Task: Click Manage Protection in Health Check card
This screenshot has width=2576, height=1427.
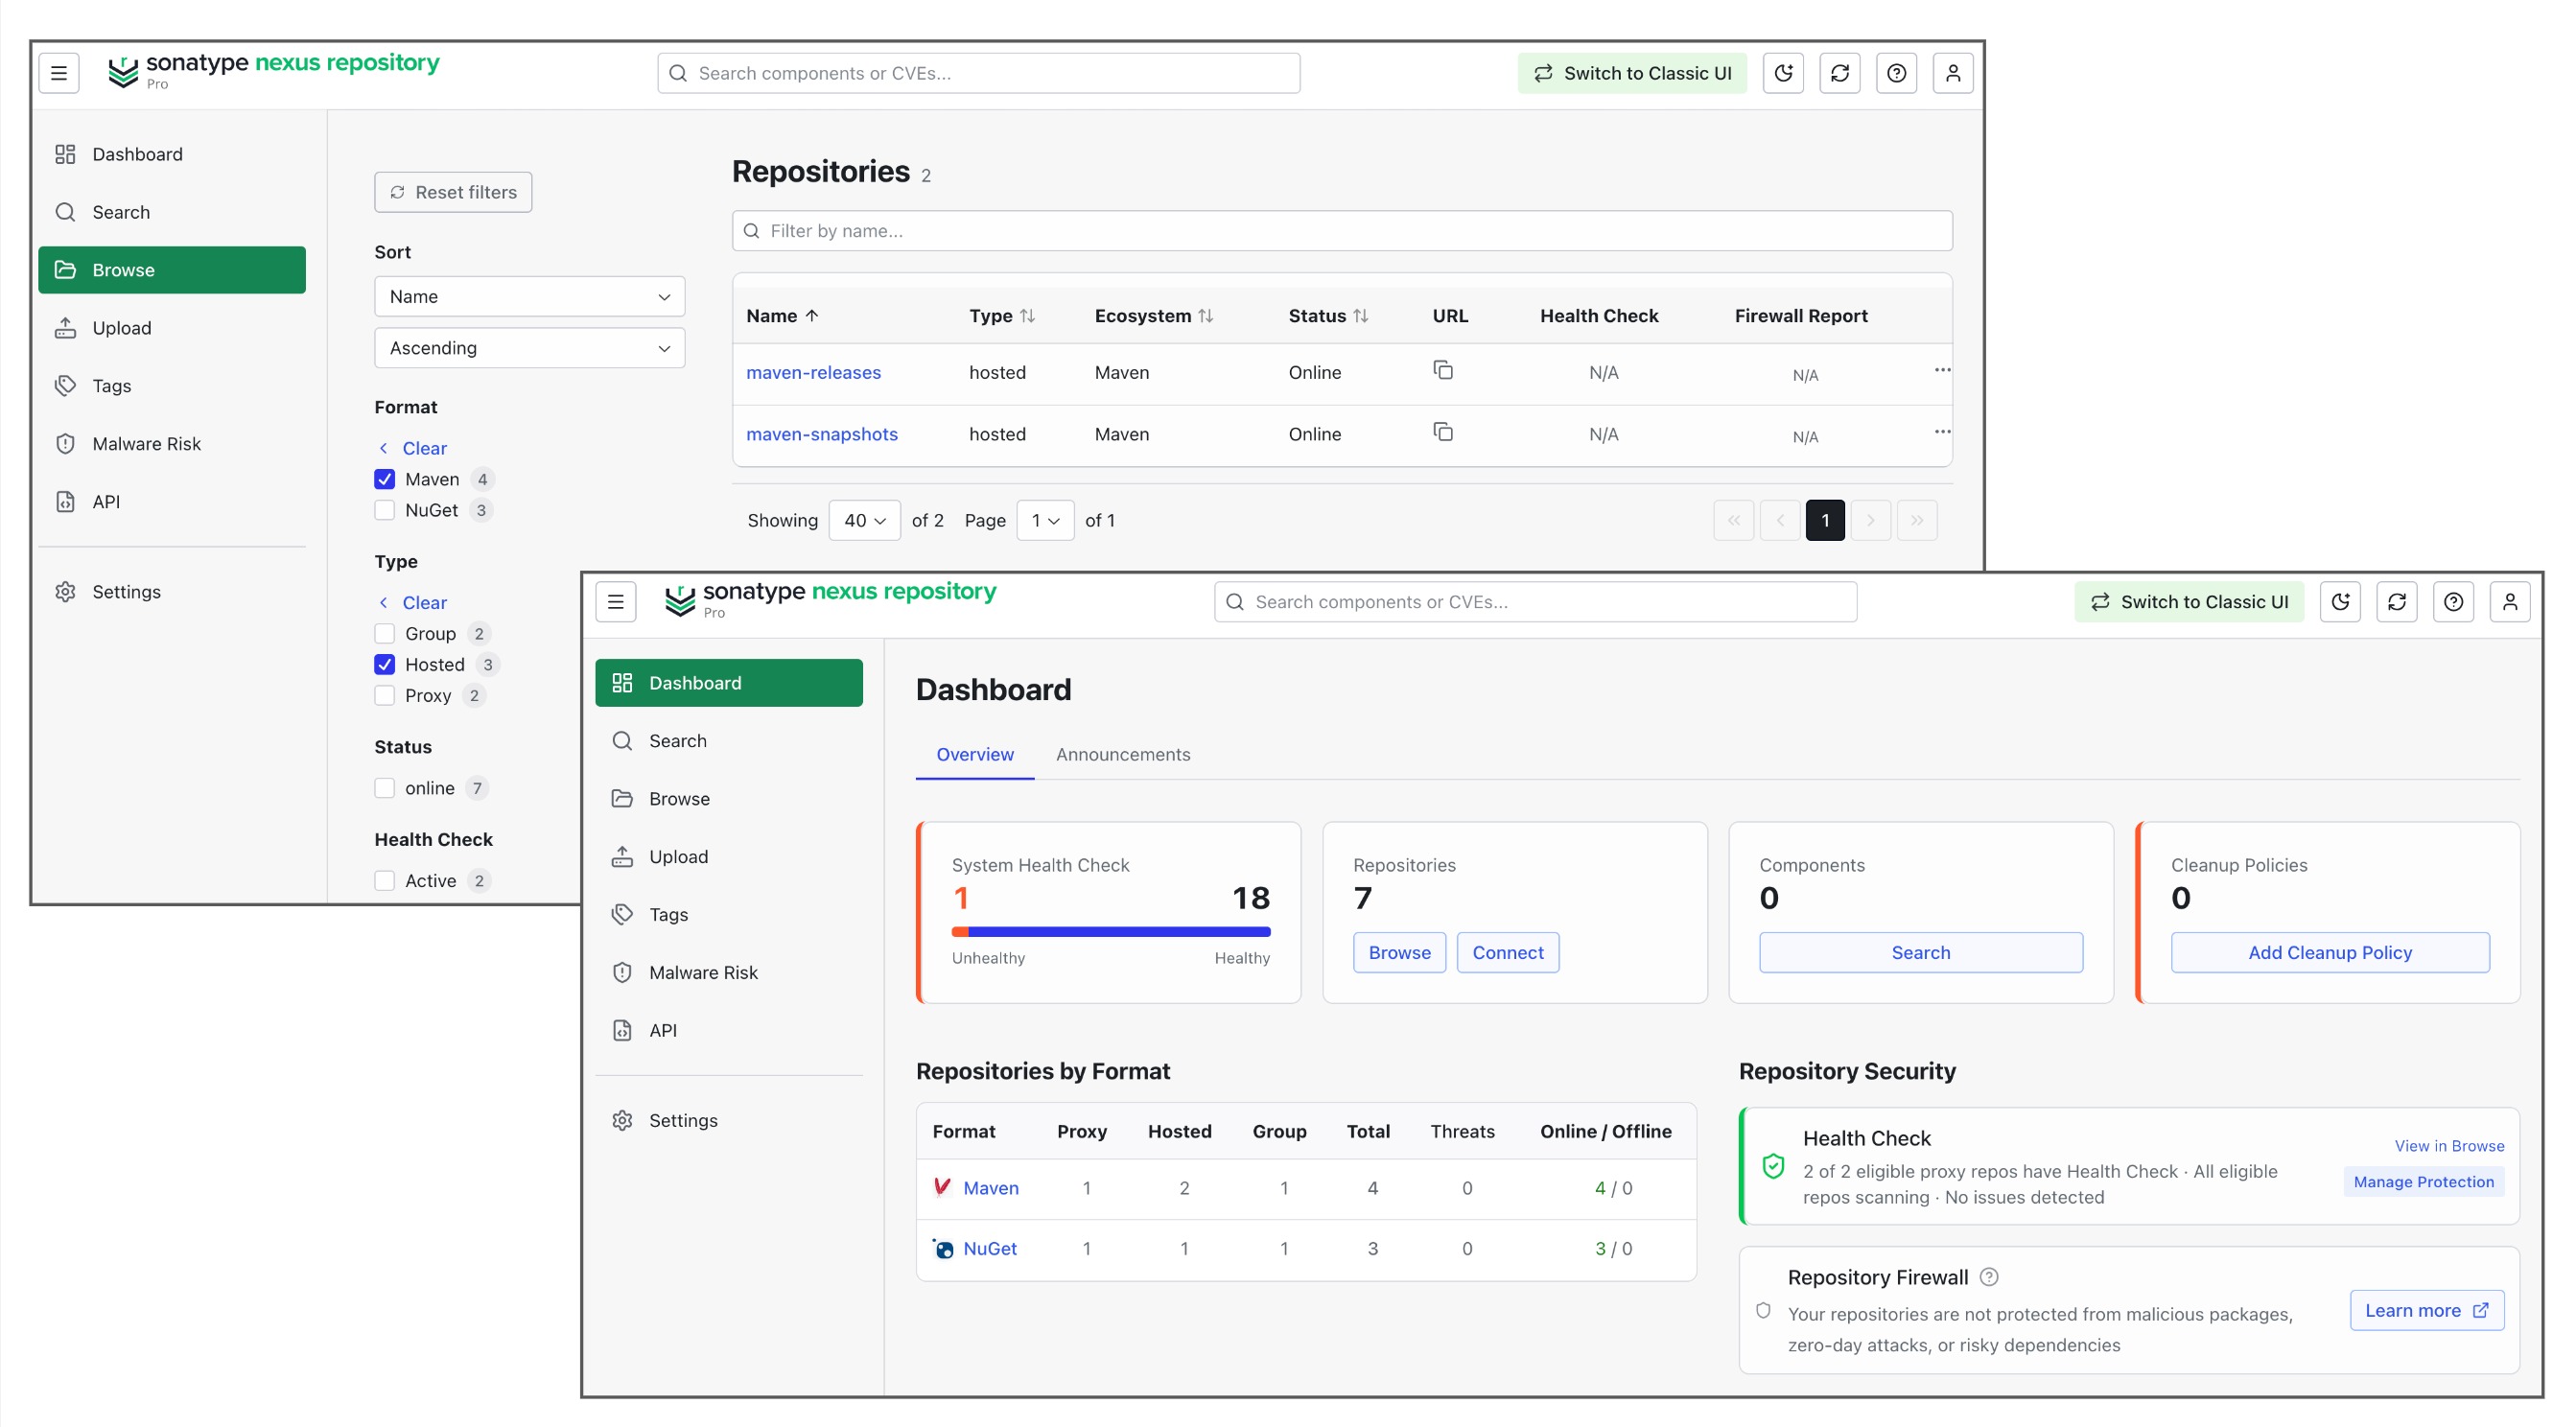Action: point(2424,1182)
